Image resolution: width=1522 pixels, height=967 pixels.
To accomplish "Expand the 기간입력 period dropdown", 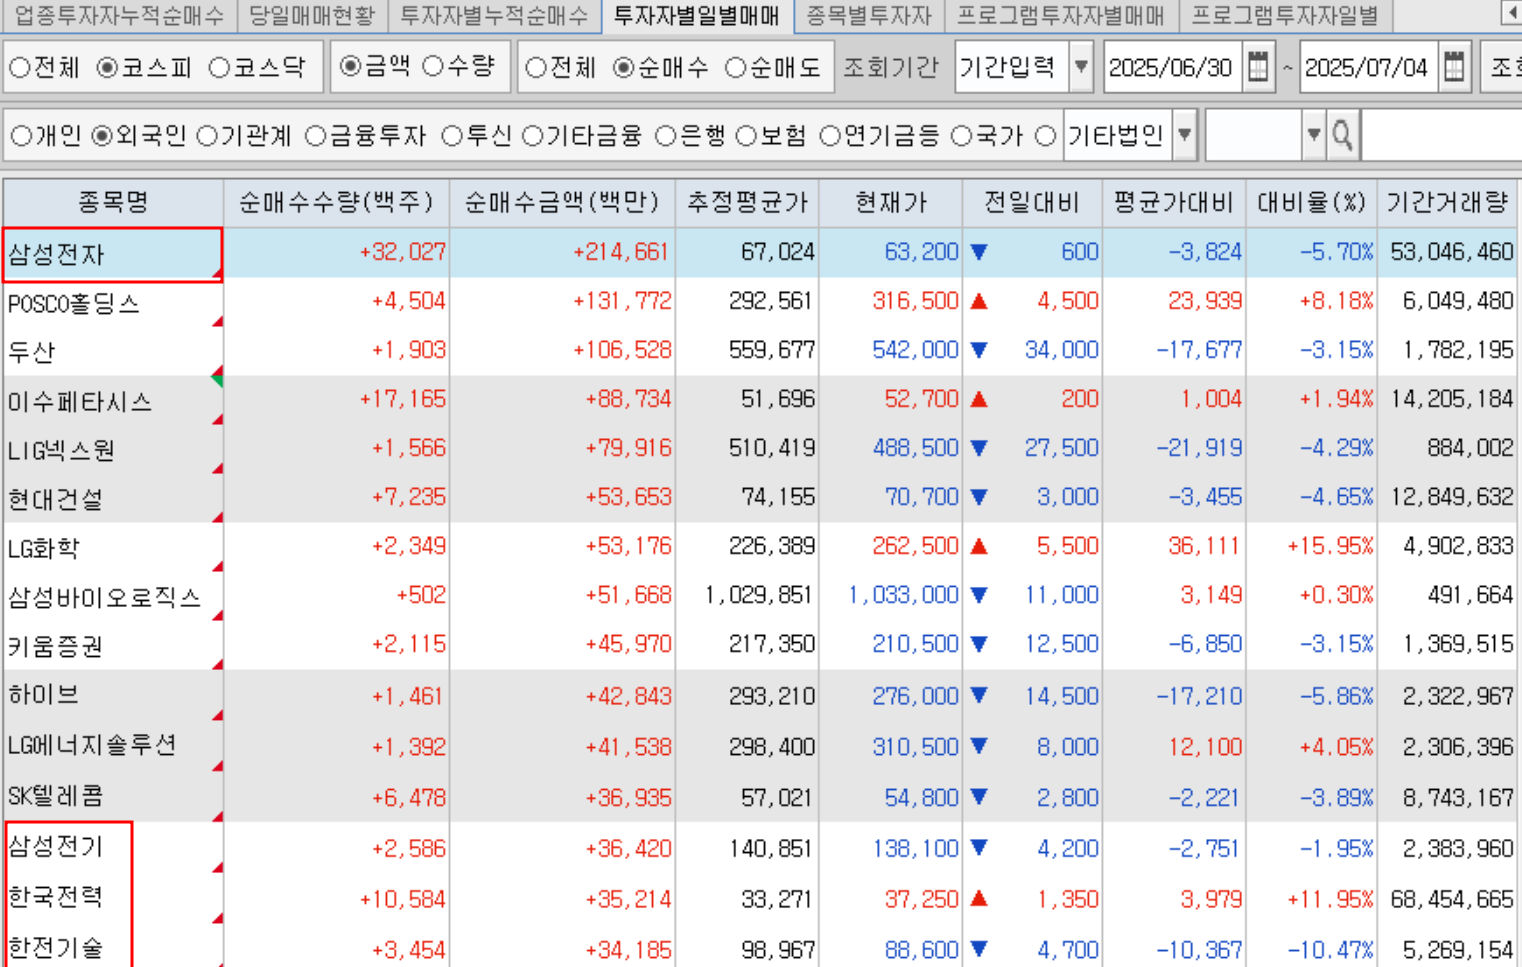I will 1081,67.
